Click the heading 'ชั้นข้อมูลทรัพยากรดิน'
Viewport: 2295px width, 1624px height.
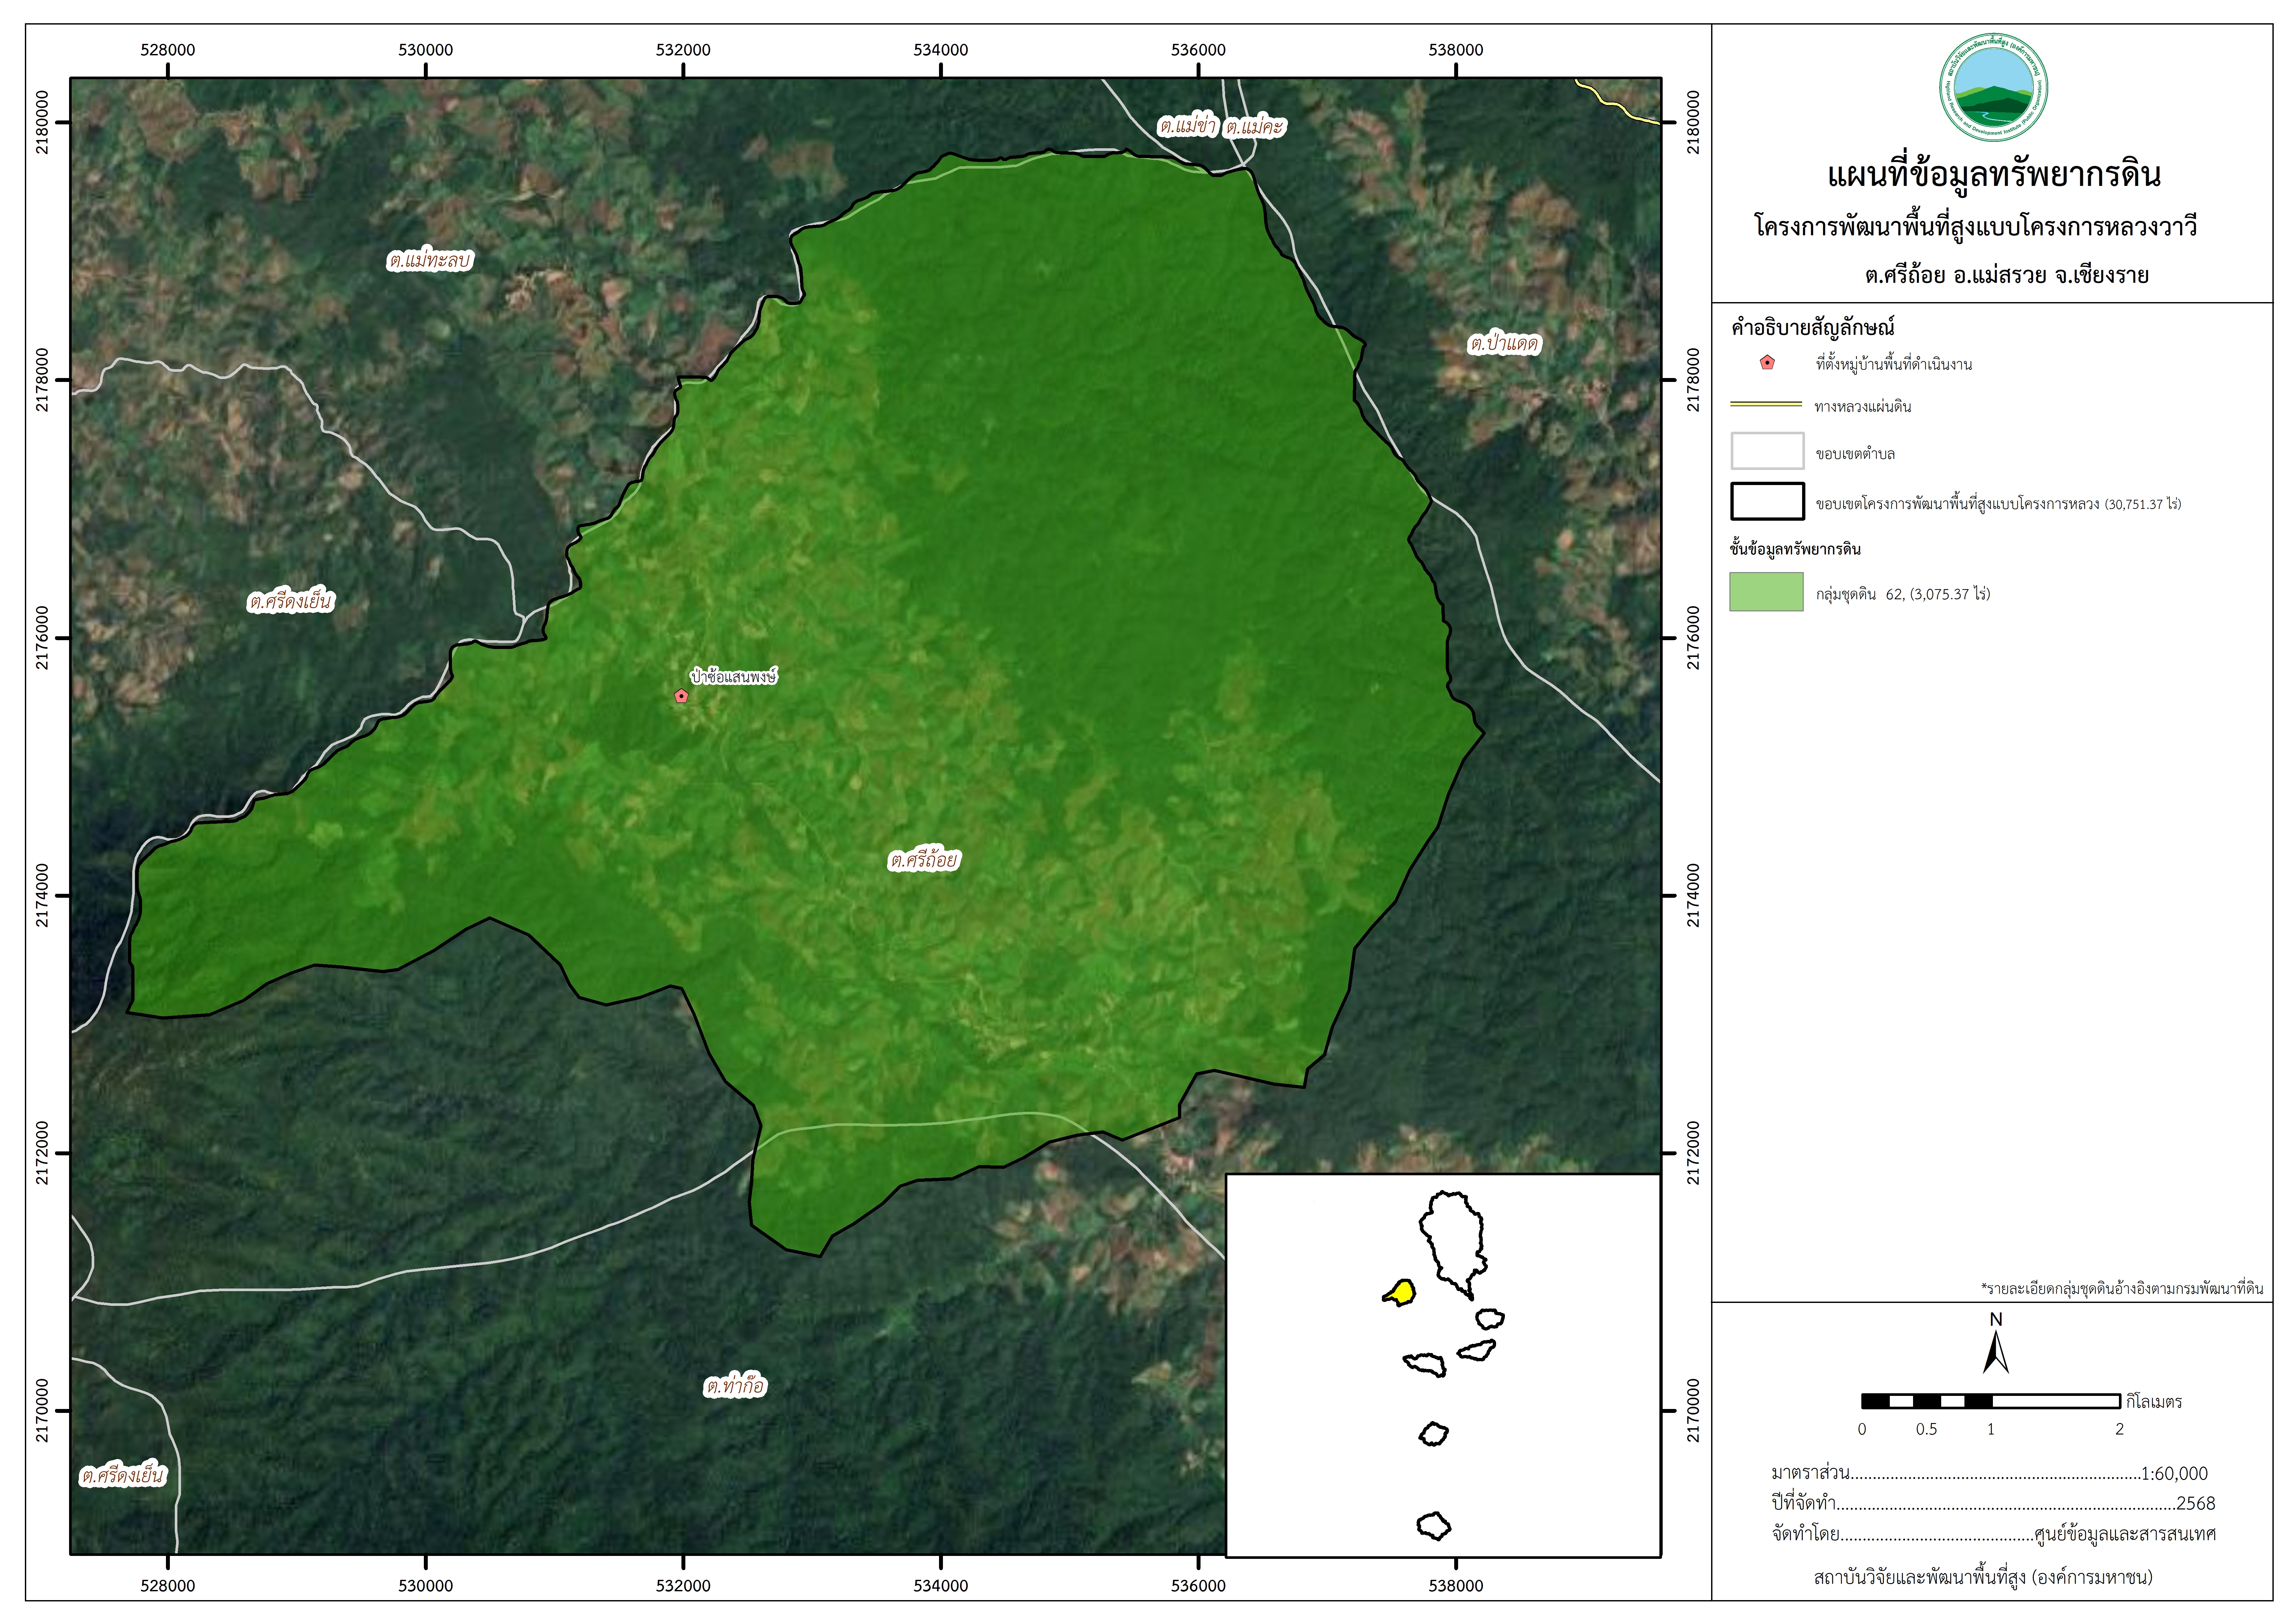[x=1795, y=549]
